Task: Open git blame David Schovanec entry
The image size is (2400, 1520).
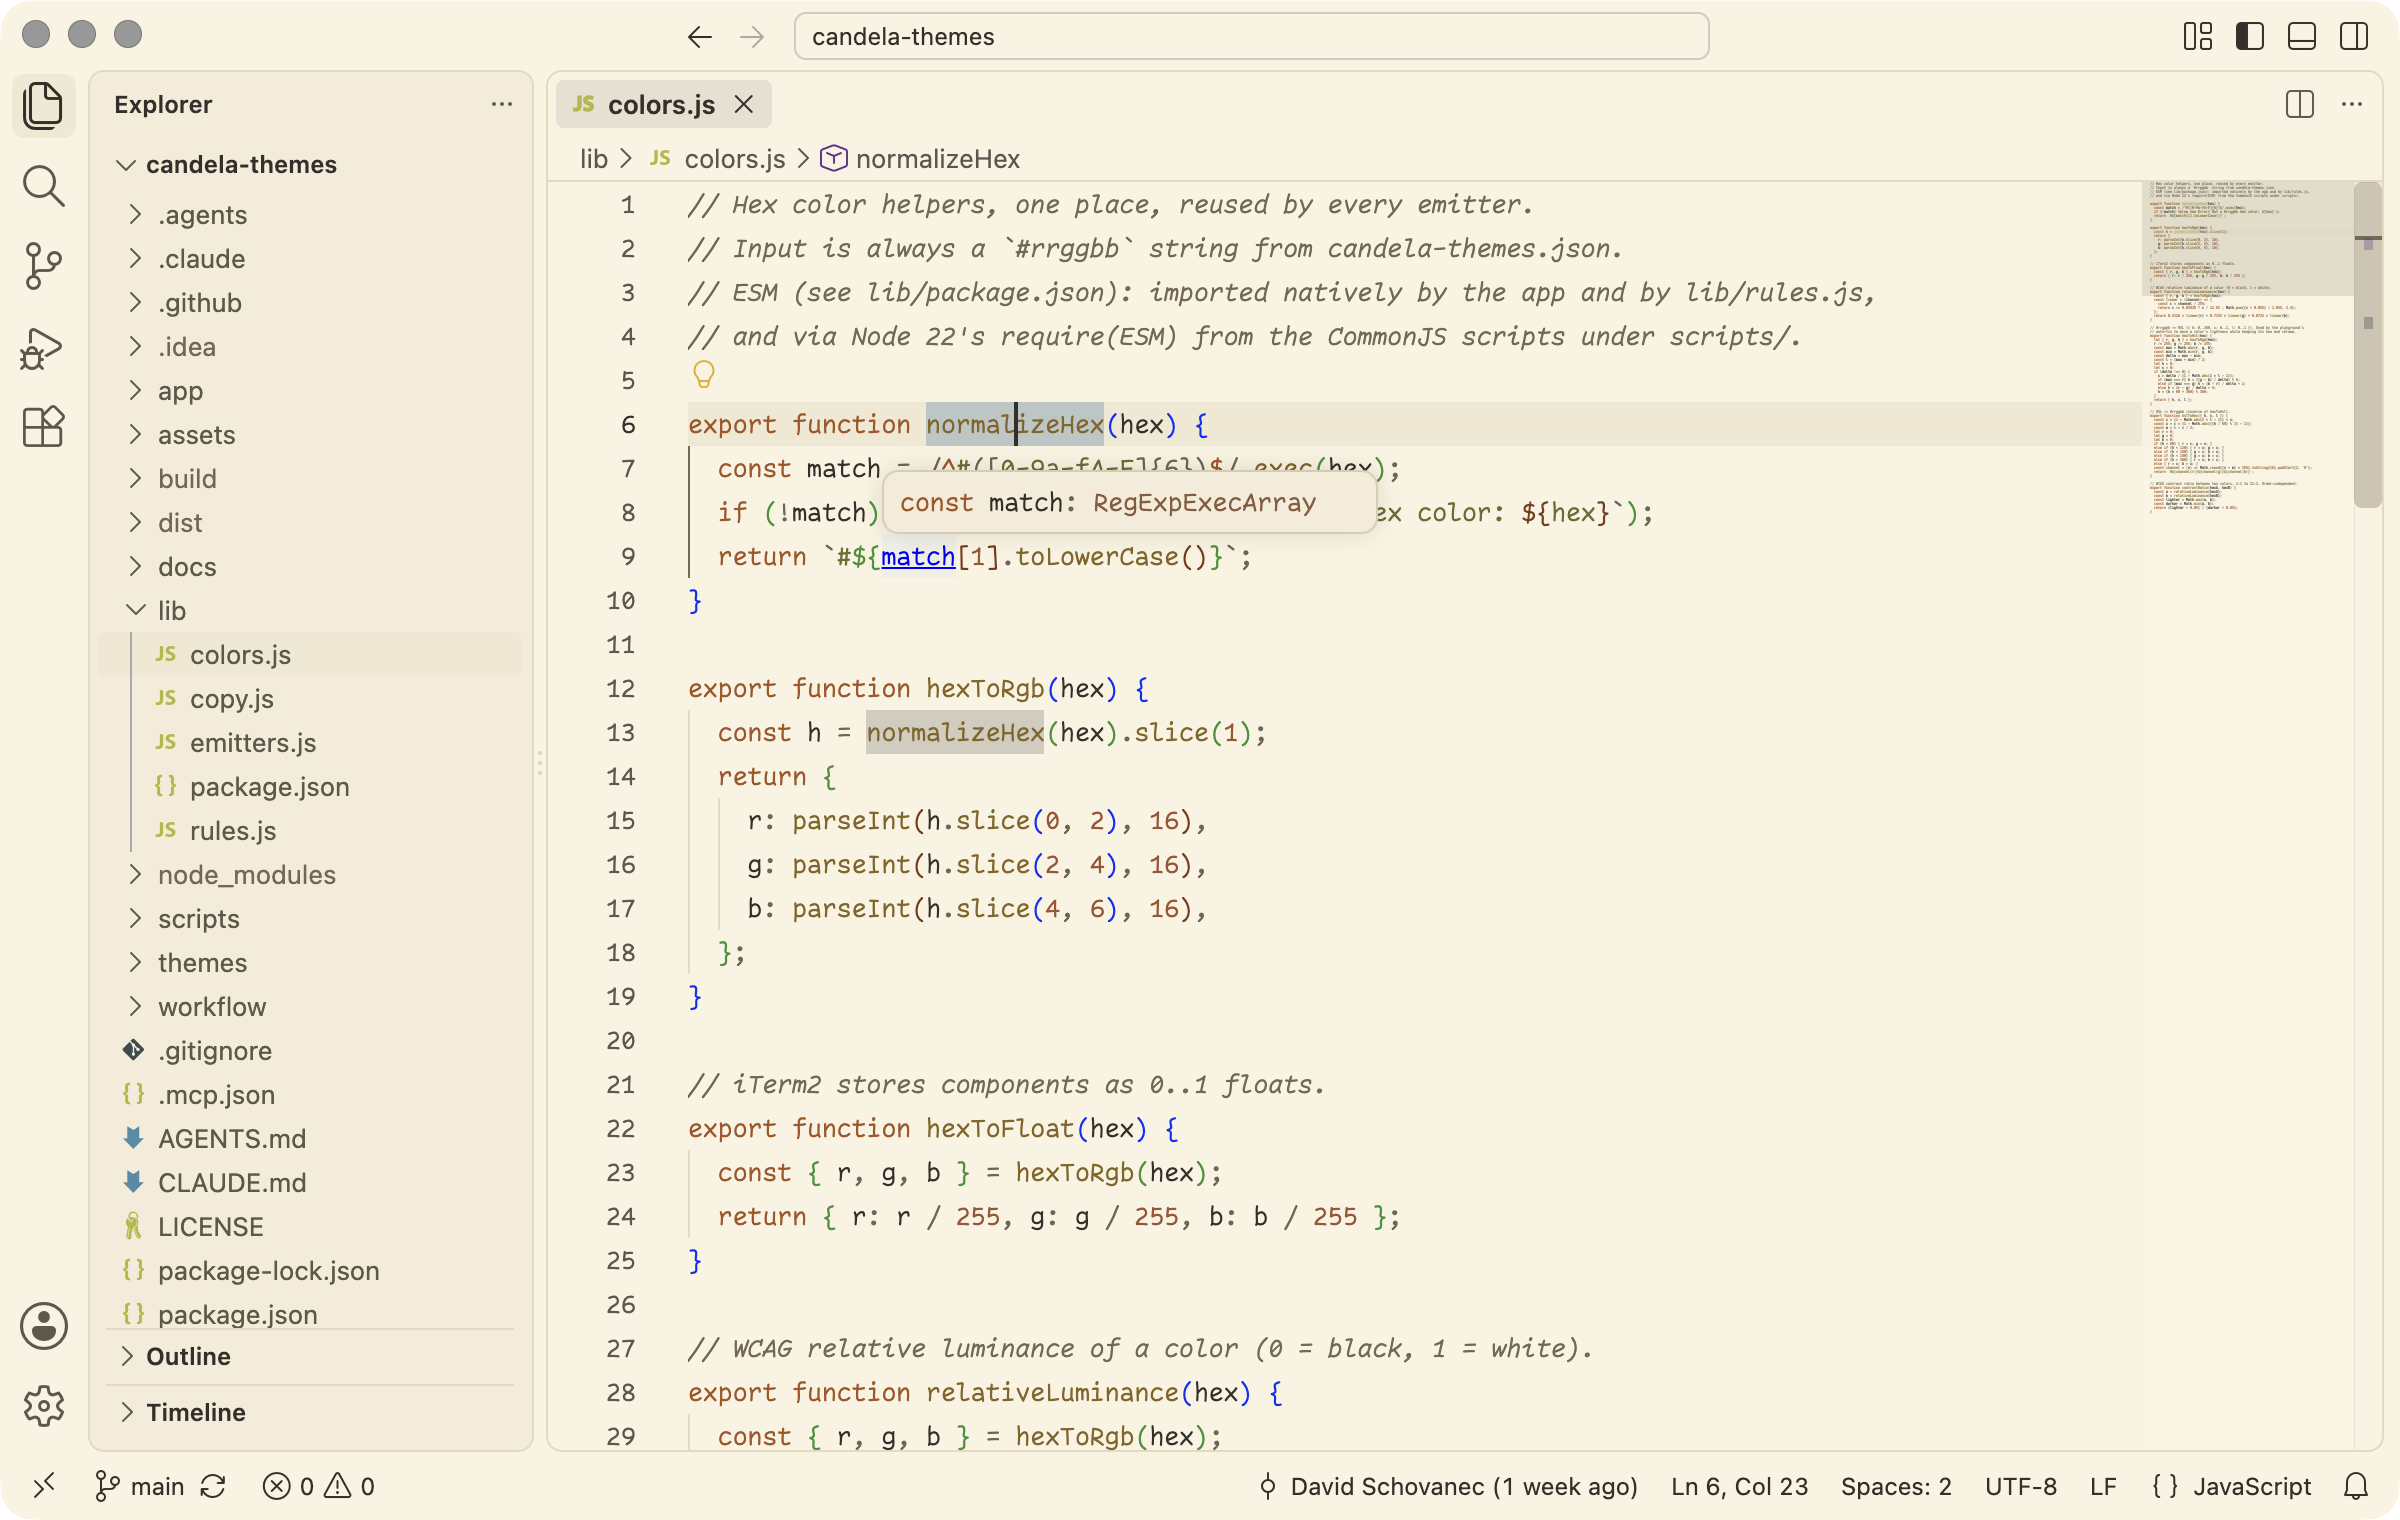Action: point(1448,1486)
